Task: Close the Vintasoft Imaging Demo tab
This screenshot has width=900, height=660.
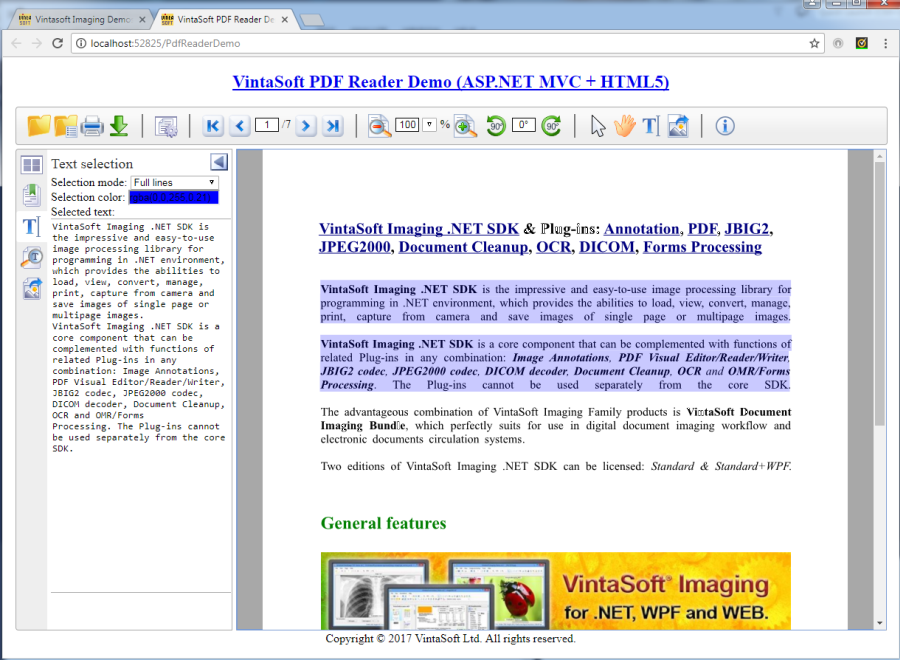Action: [x=142, y=20]
